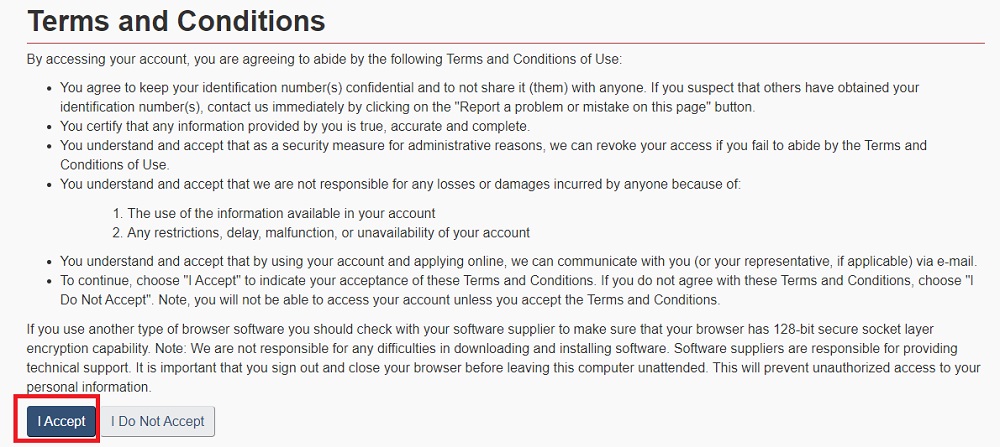Select the bullet about keeping identification numbers confidential
Image resolution: width=1000 pixels, height=447 pixels.
490,97
